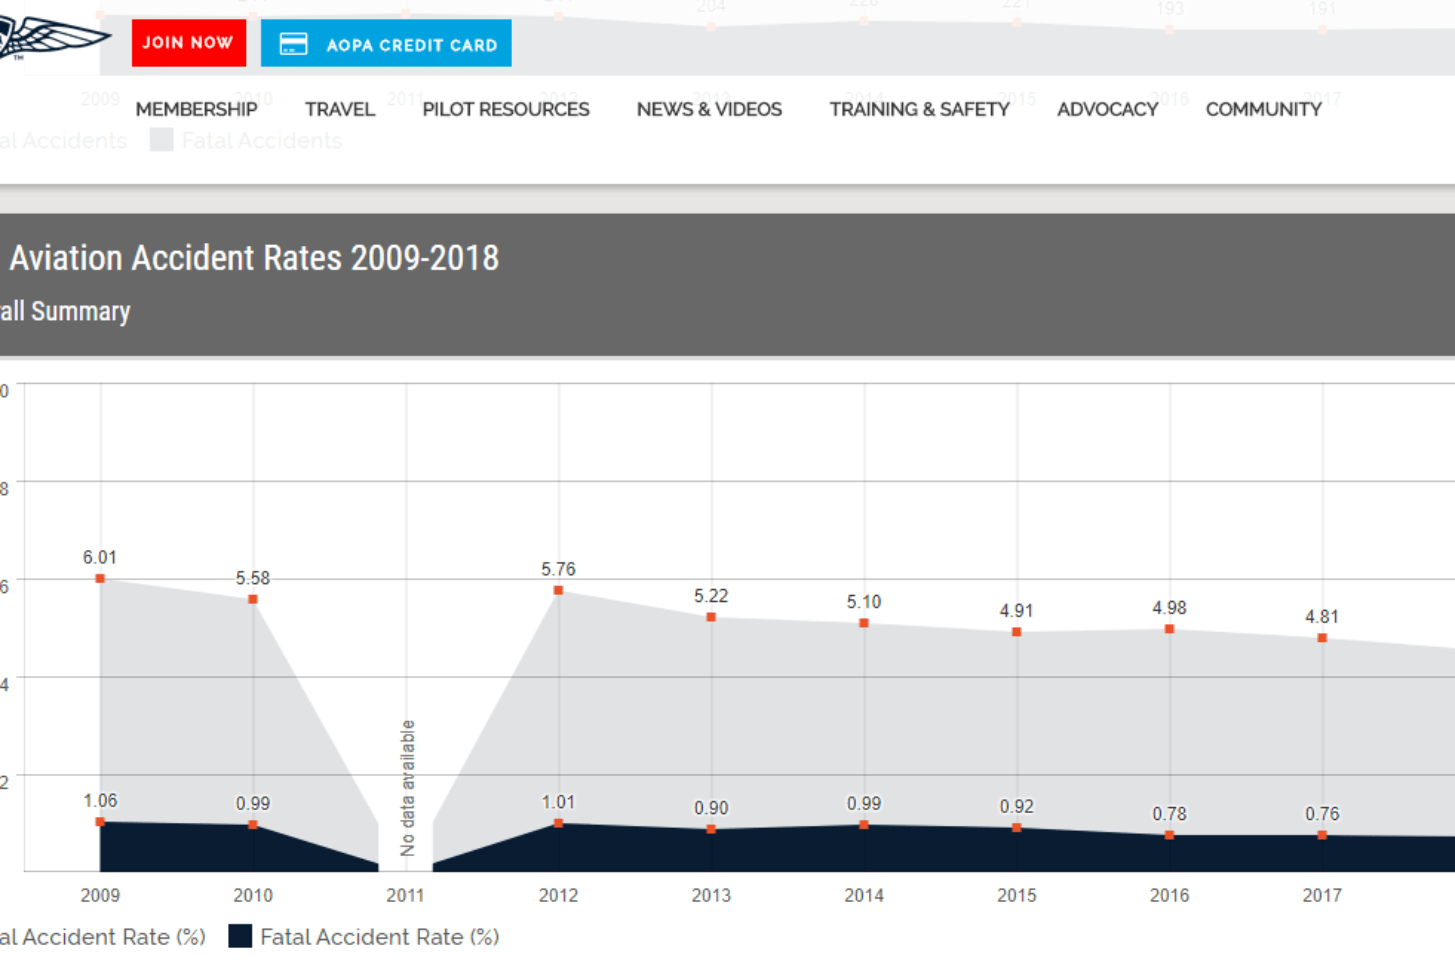Open the ADVOCACY menu
Screen dimensions: 1455x970
[x=1107, y=109]
